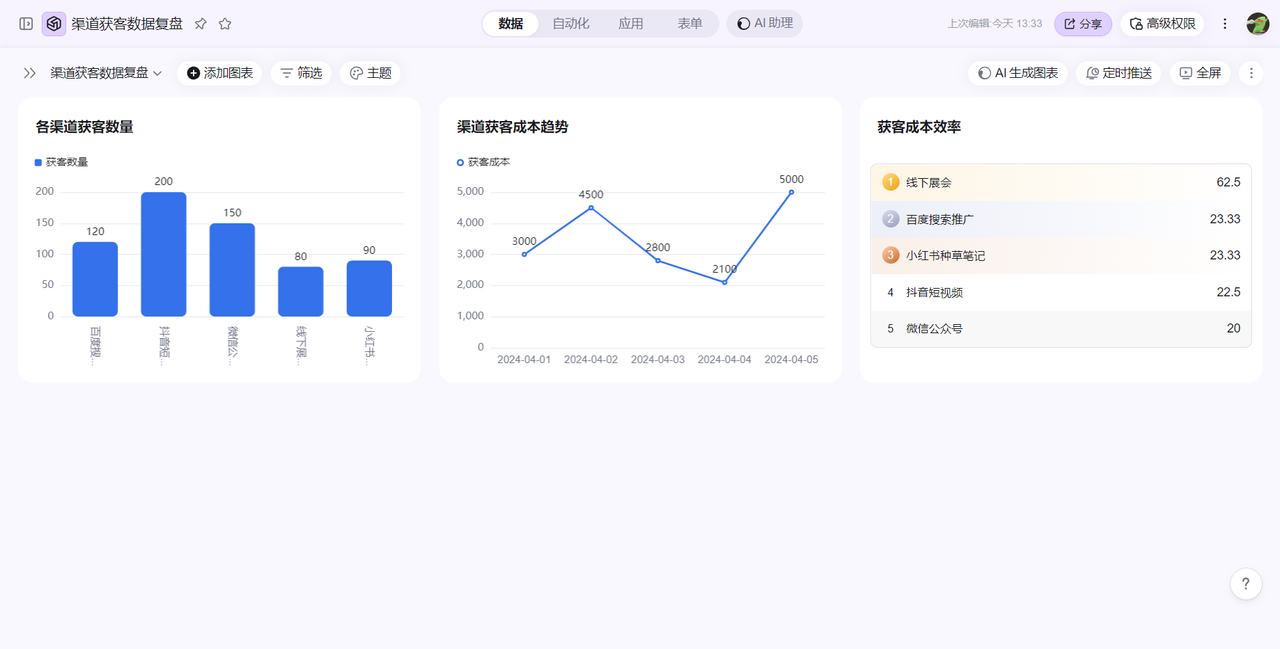The height and width of the screenshot is (649, 1280).
Task: Star the 渠道获客数据复盘 document
Action: tap(225, 23)
